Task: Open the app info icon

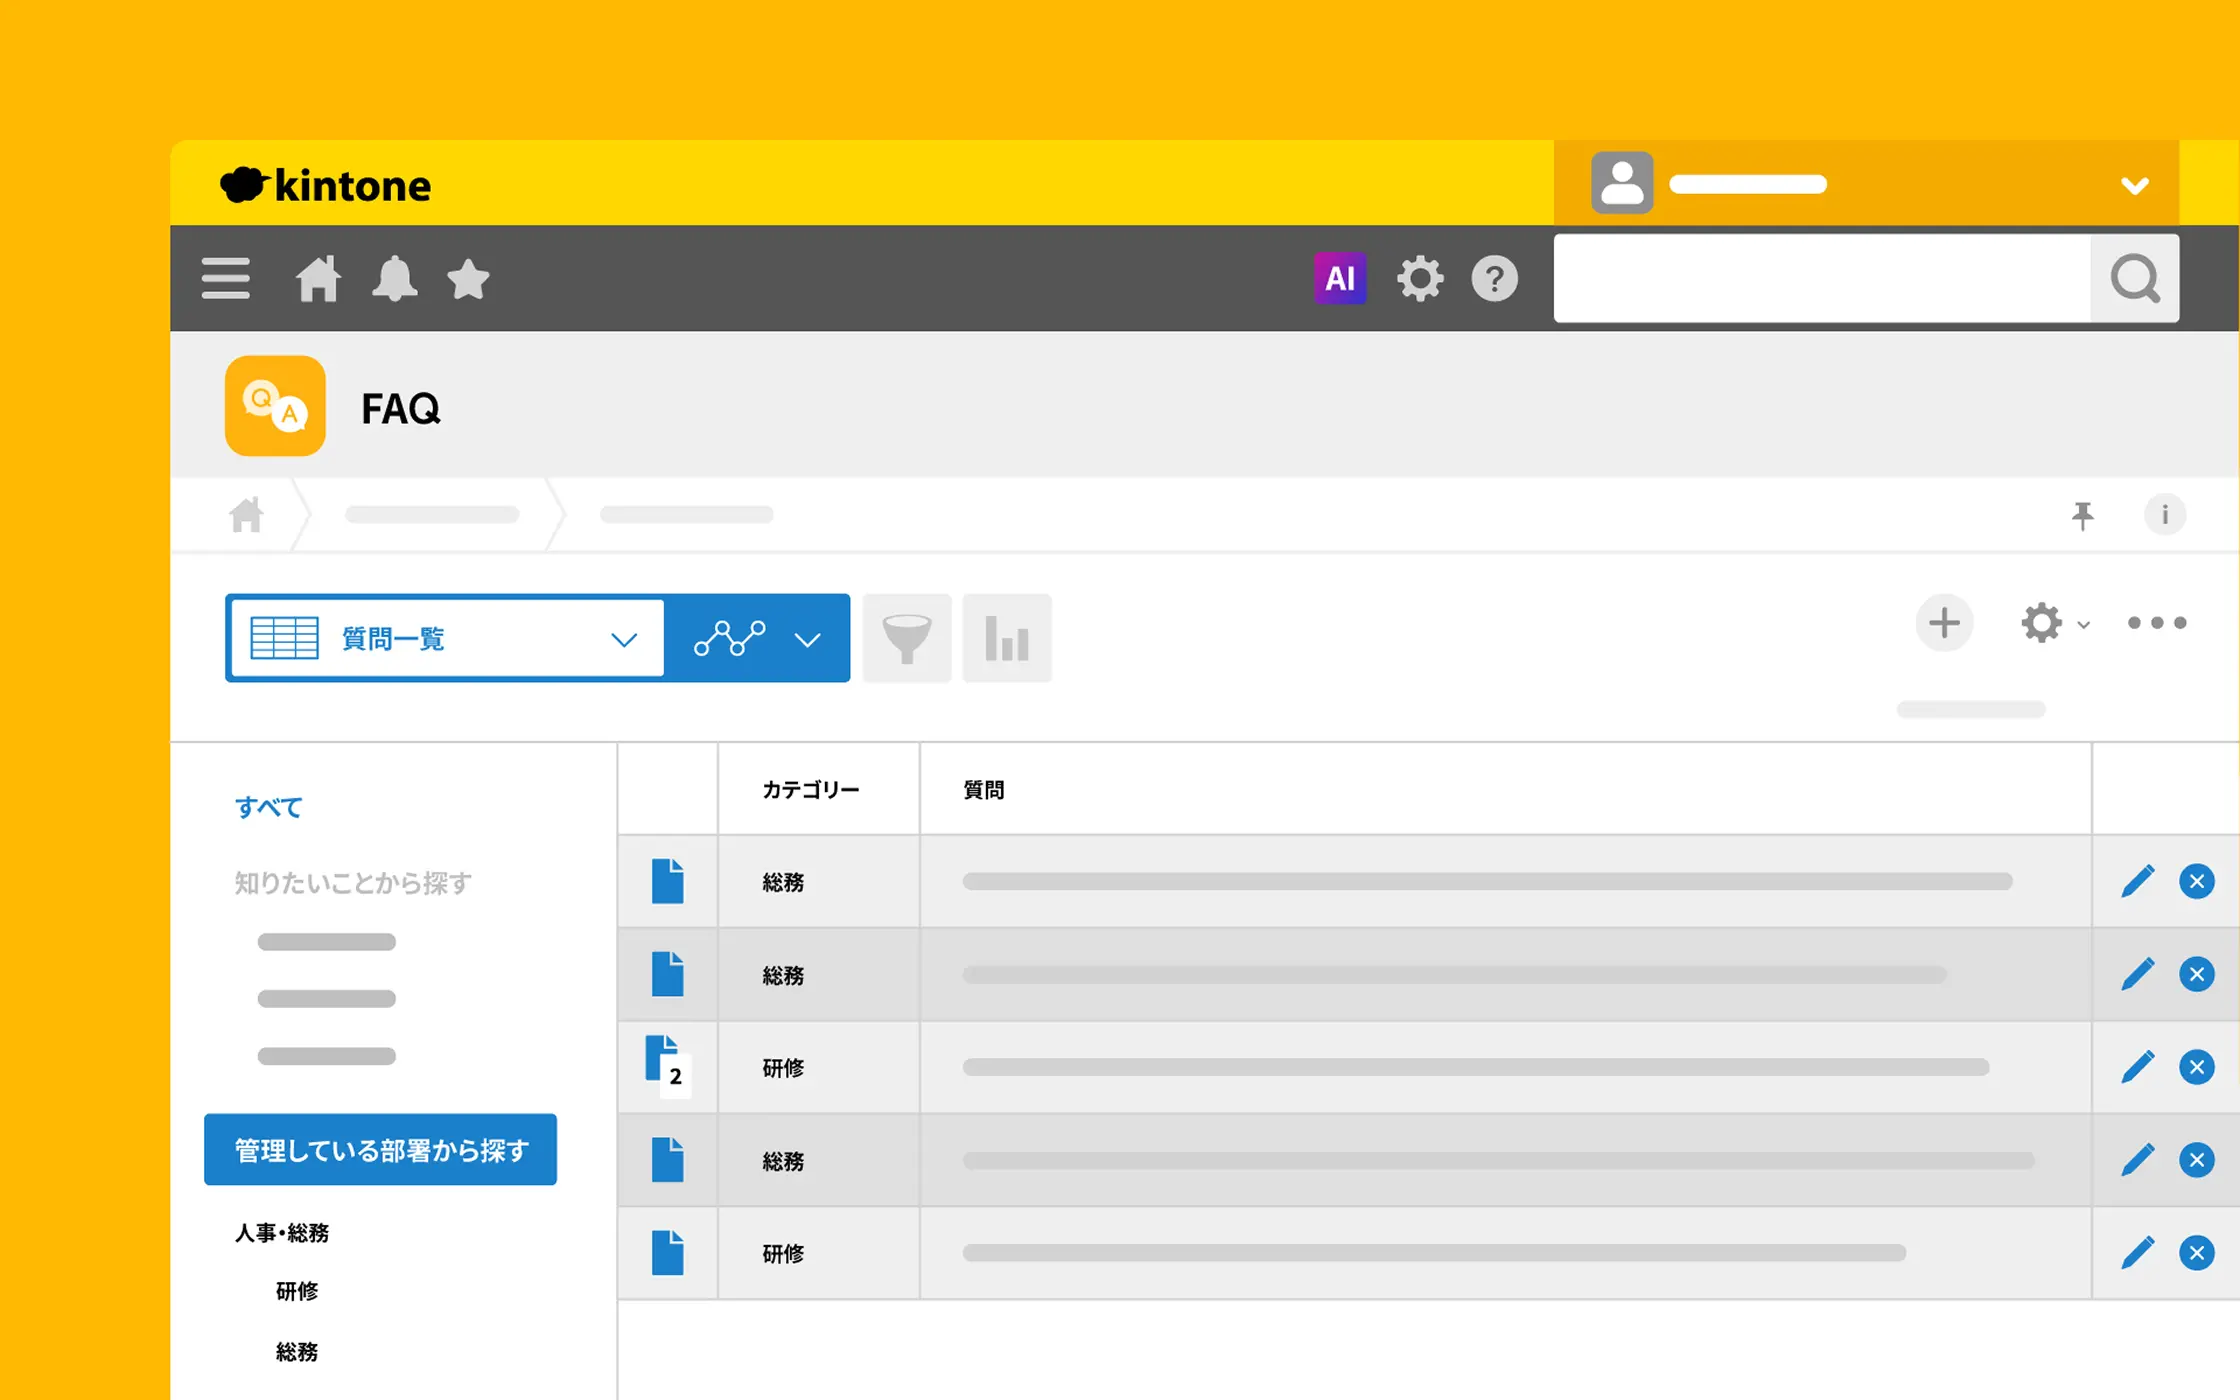Action: click(2164, 515)
